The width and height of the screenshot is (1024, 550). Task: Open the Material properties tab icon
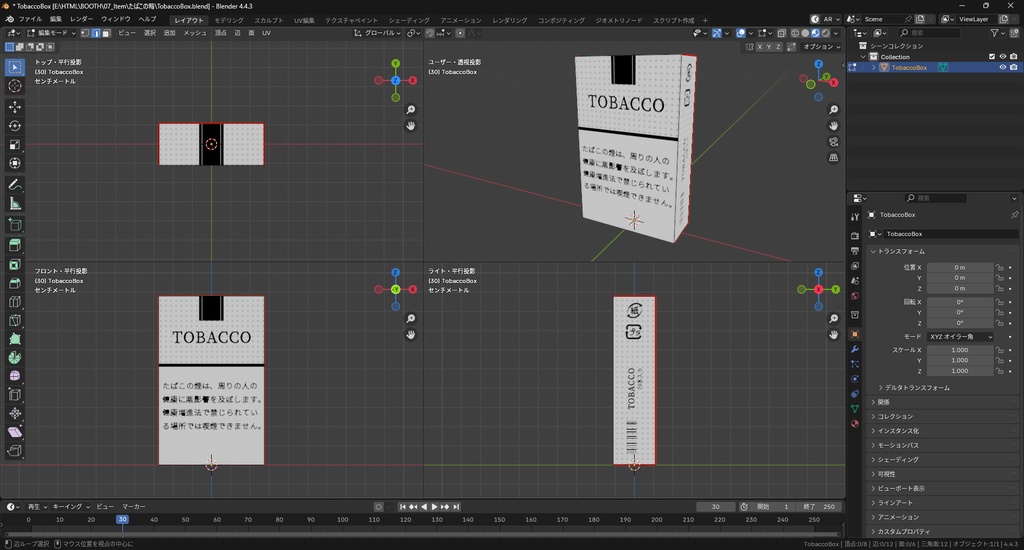tap(854, 423)
